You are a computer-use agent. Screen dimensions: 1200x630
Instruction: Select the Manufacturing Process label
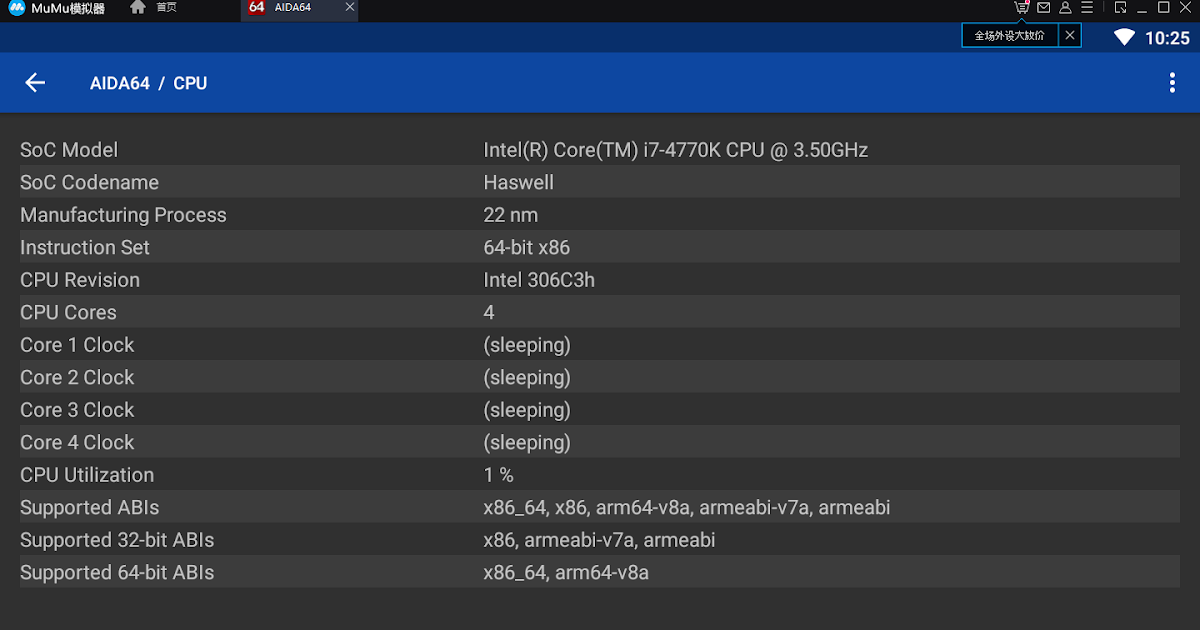[x=123, y=215]
